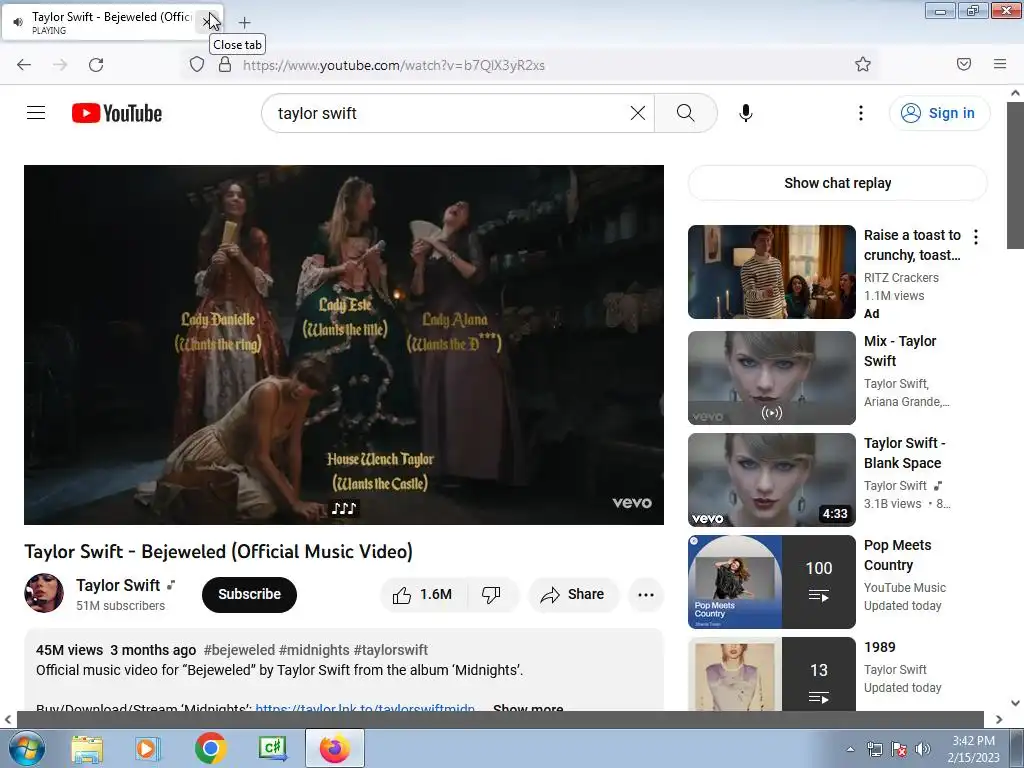1024x768 pixels.
Task: Clear the search box with X icon
Action: tap(637, 113)
